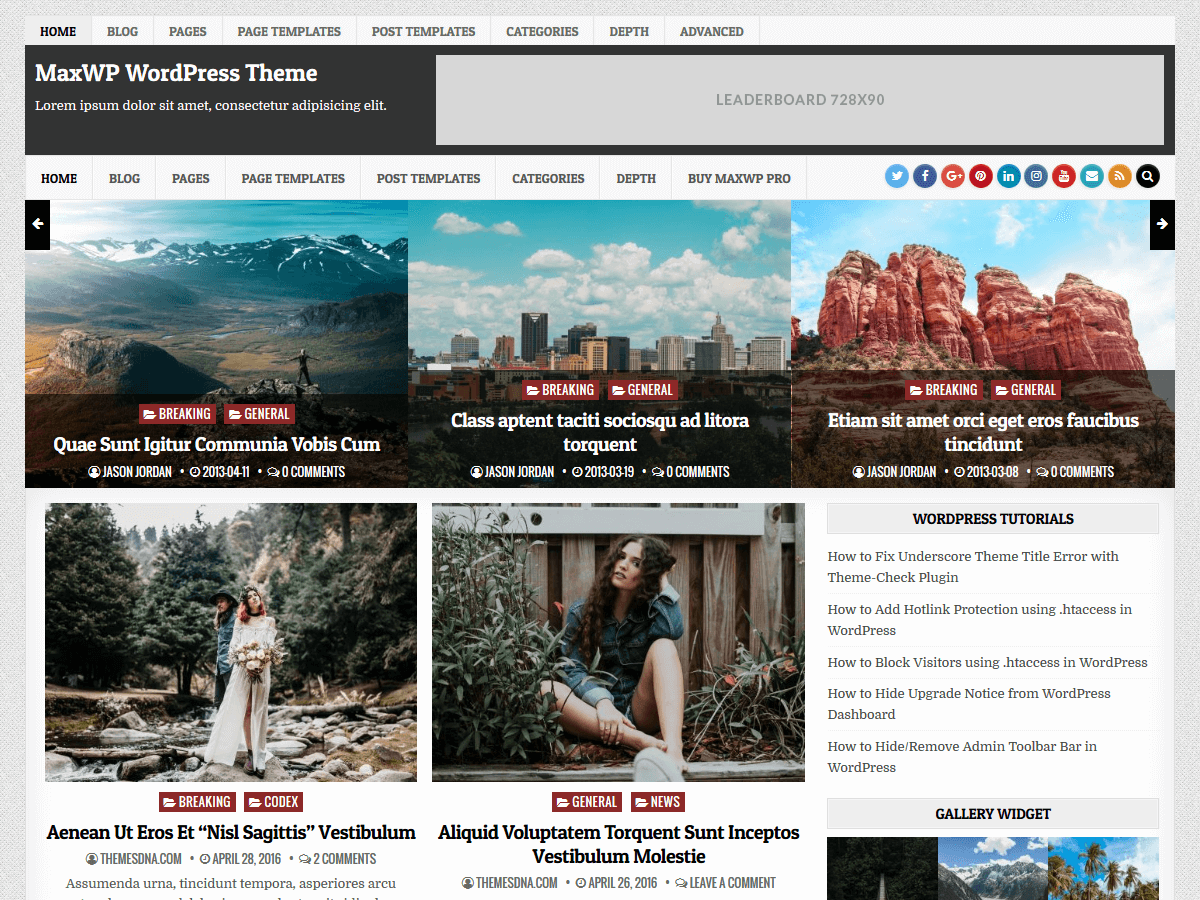The width and height of the screenshot is (1200, 900).
Task: Open BUY MAXWP PRO link
Action: coord(739,178)
